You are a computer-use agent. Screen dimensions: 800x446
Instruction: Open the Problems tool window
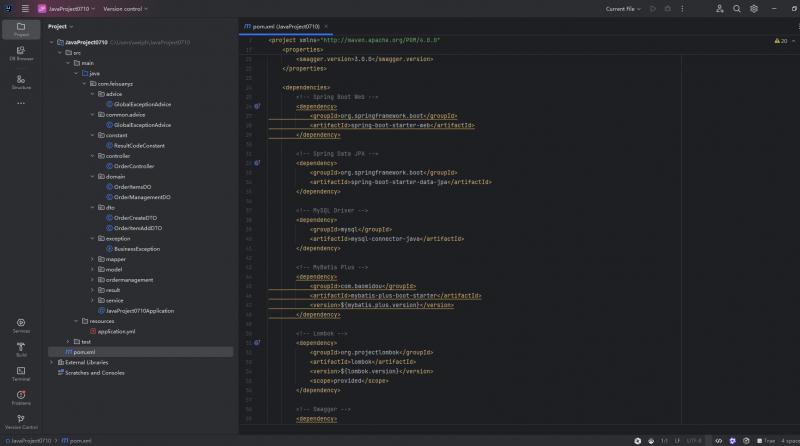click(x=21, y=397)
